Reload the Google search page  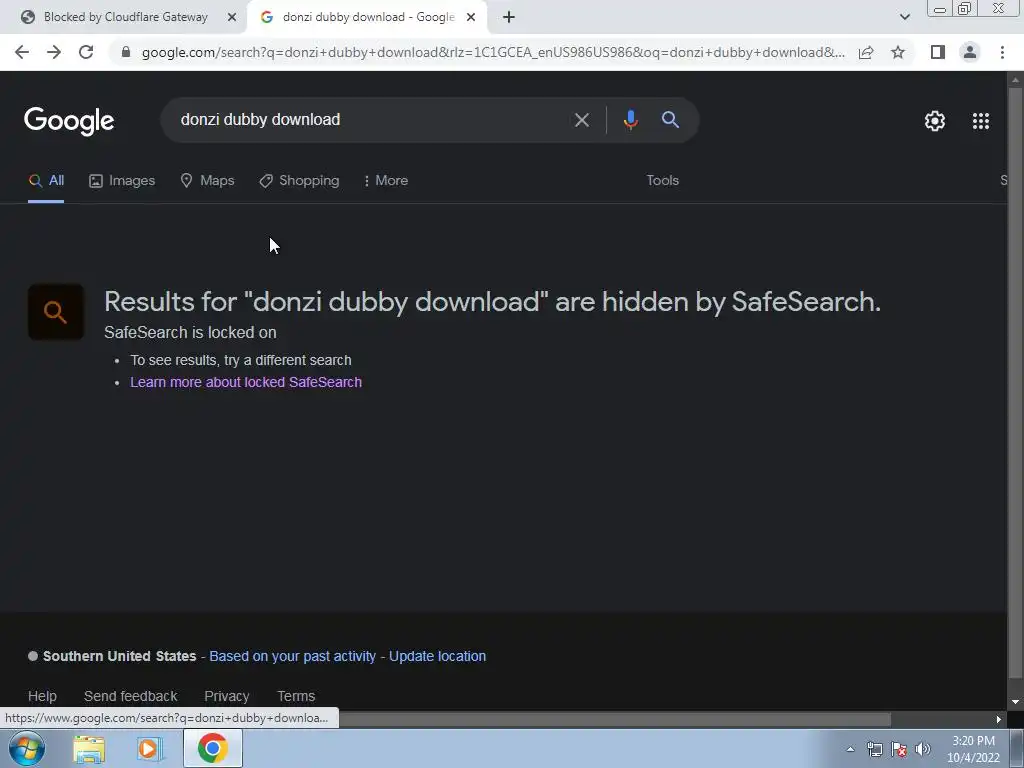[86, 52]
